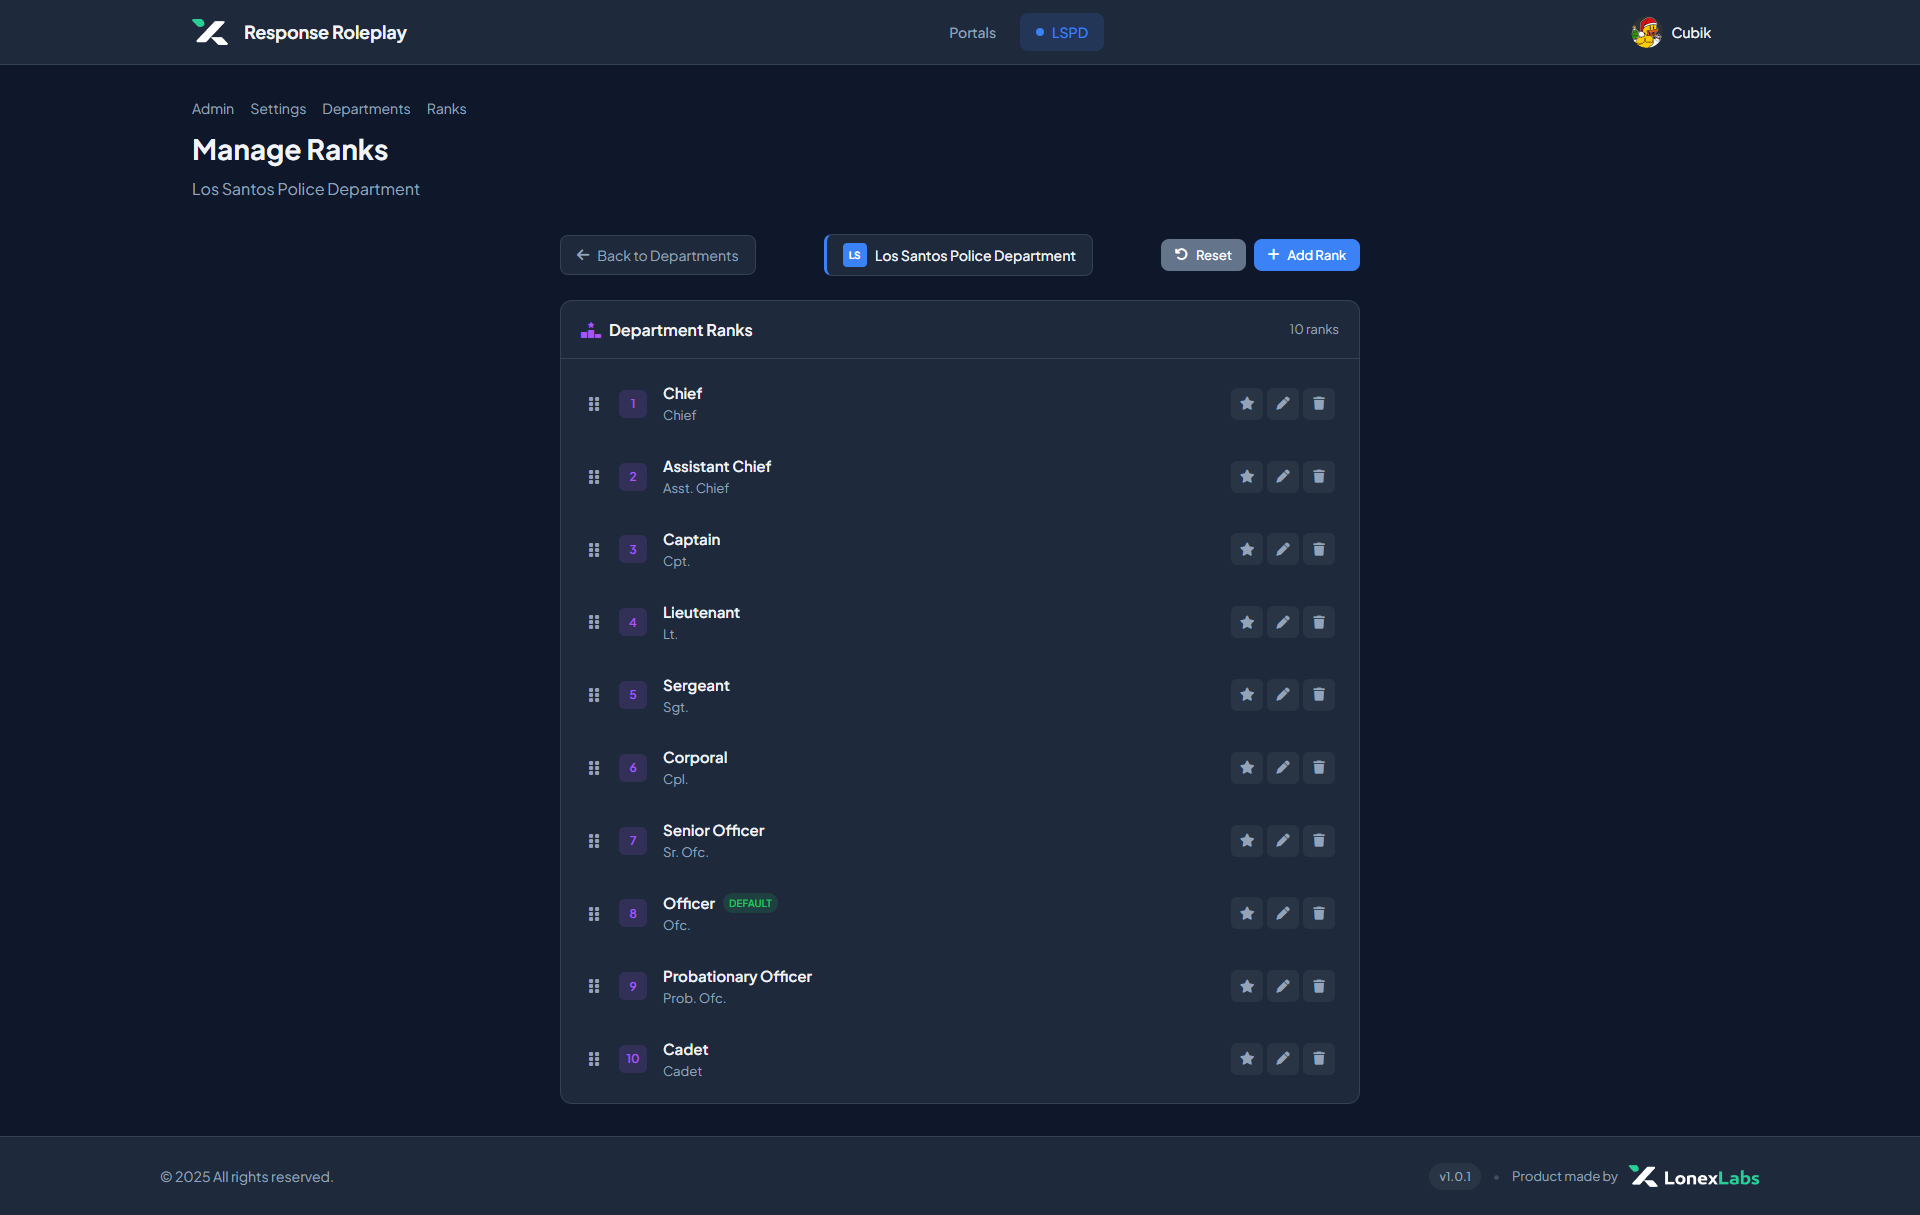Delete the Cadet rank
Viewport: 1920px width, 1215px height.
click(1319, 1059)
